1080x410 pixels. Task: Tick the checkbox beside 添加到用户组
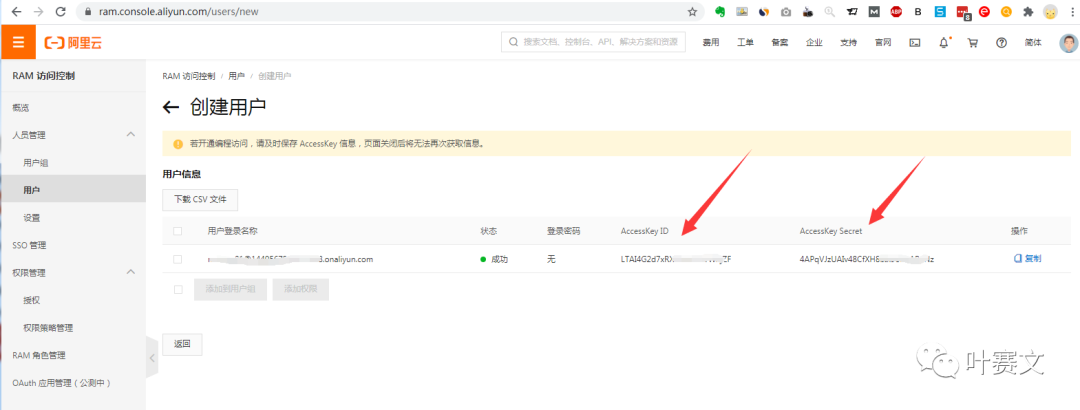pyautogui.click(x=178, y=289)
